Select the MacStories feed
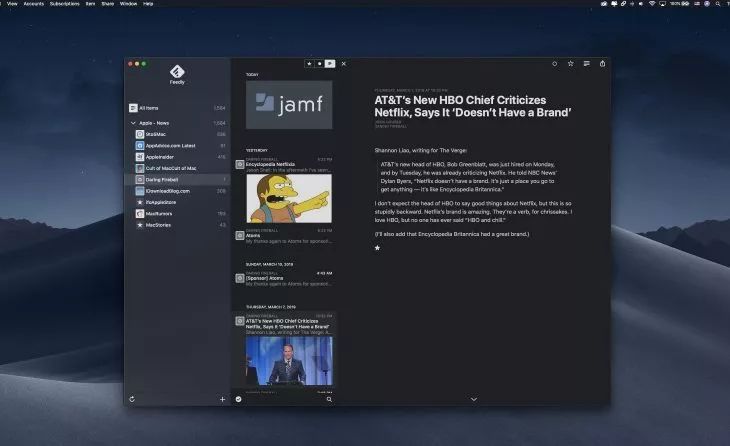This screenshot has height=446, width=730. pyautogui.click(x=177, y=225)
